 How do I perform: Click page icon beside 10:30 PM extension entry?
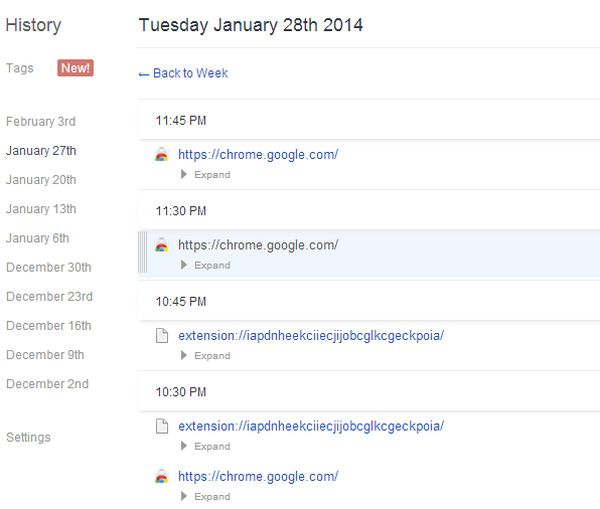(x=162, y=427)
